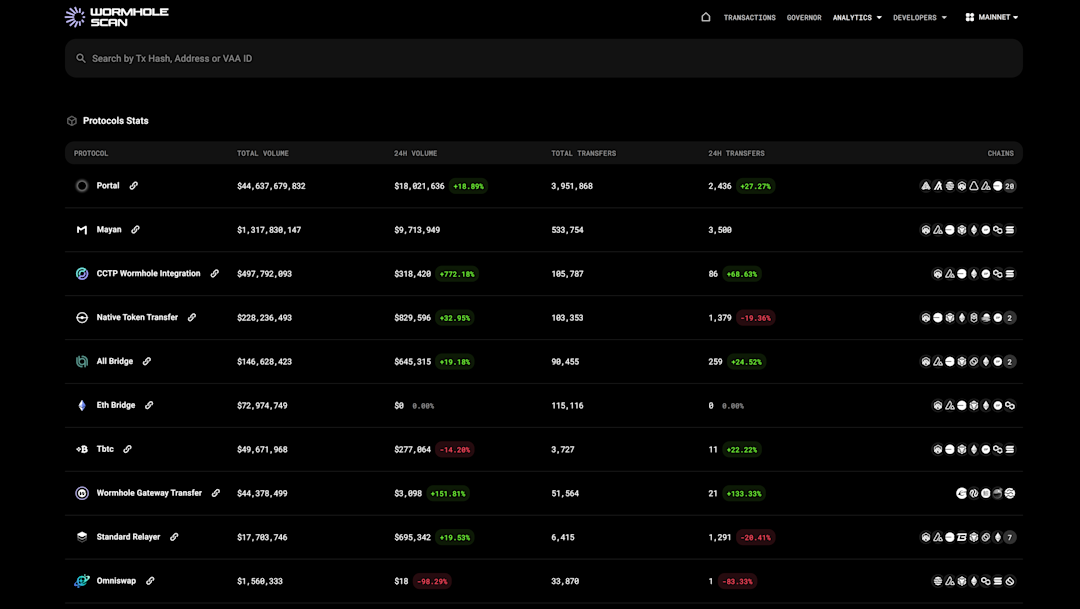Open the external link next to Mayan
Image resolution: width=1080 pixels, height=609 pixels.
(x=136, y=229)
